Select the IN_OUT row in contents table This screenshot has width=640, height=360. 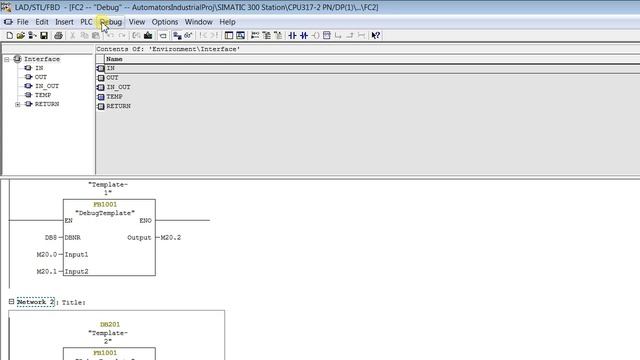[x=368, y=87]
